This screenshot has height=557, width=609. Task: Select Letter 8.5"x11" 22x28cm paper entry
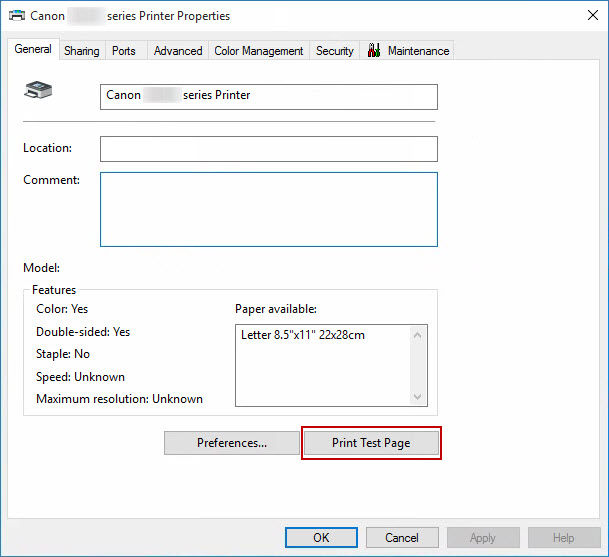[303, 335]
